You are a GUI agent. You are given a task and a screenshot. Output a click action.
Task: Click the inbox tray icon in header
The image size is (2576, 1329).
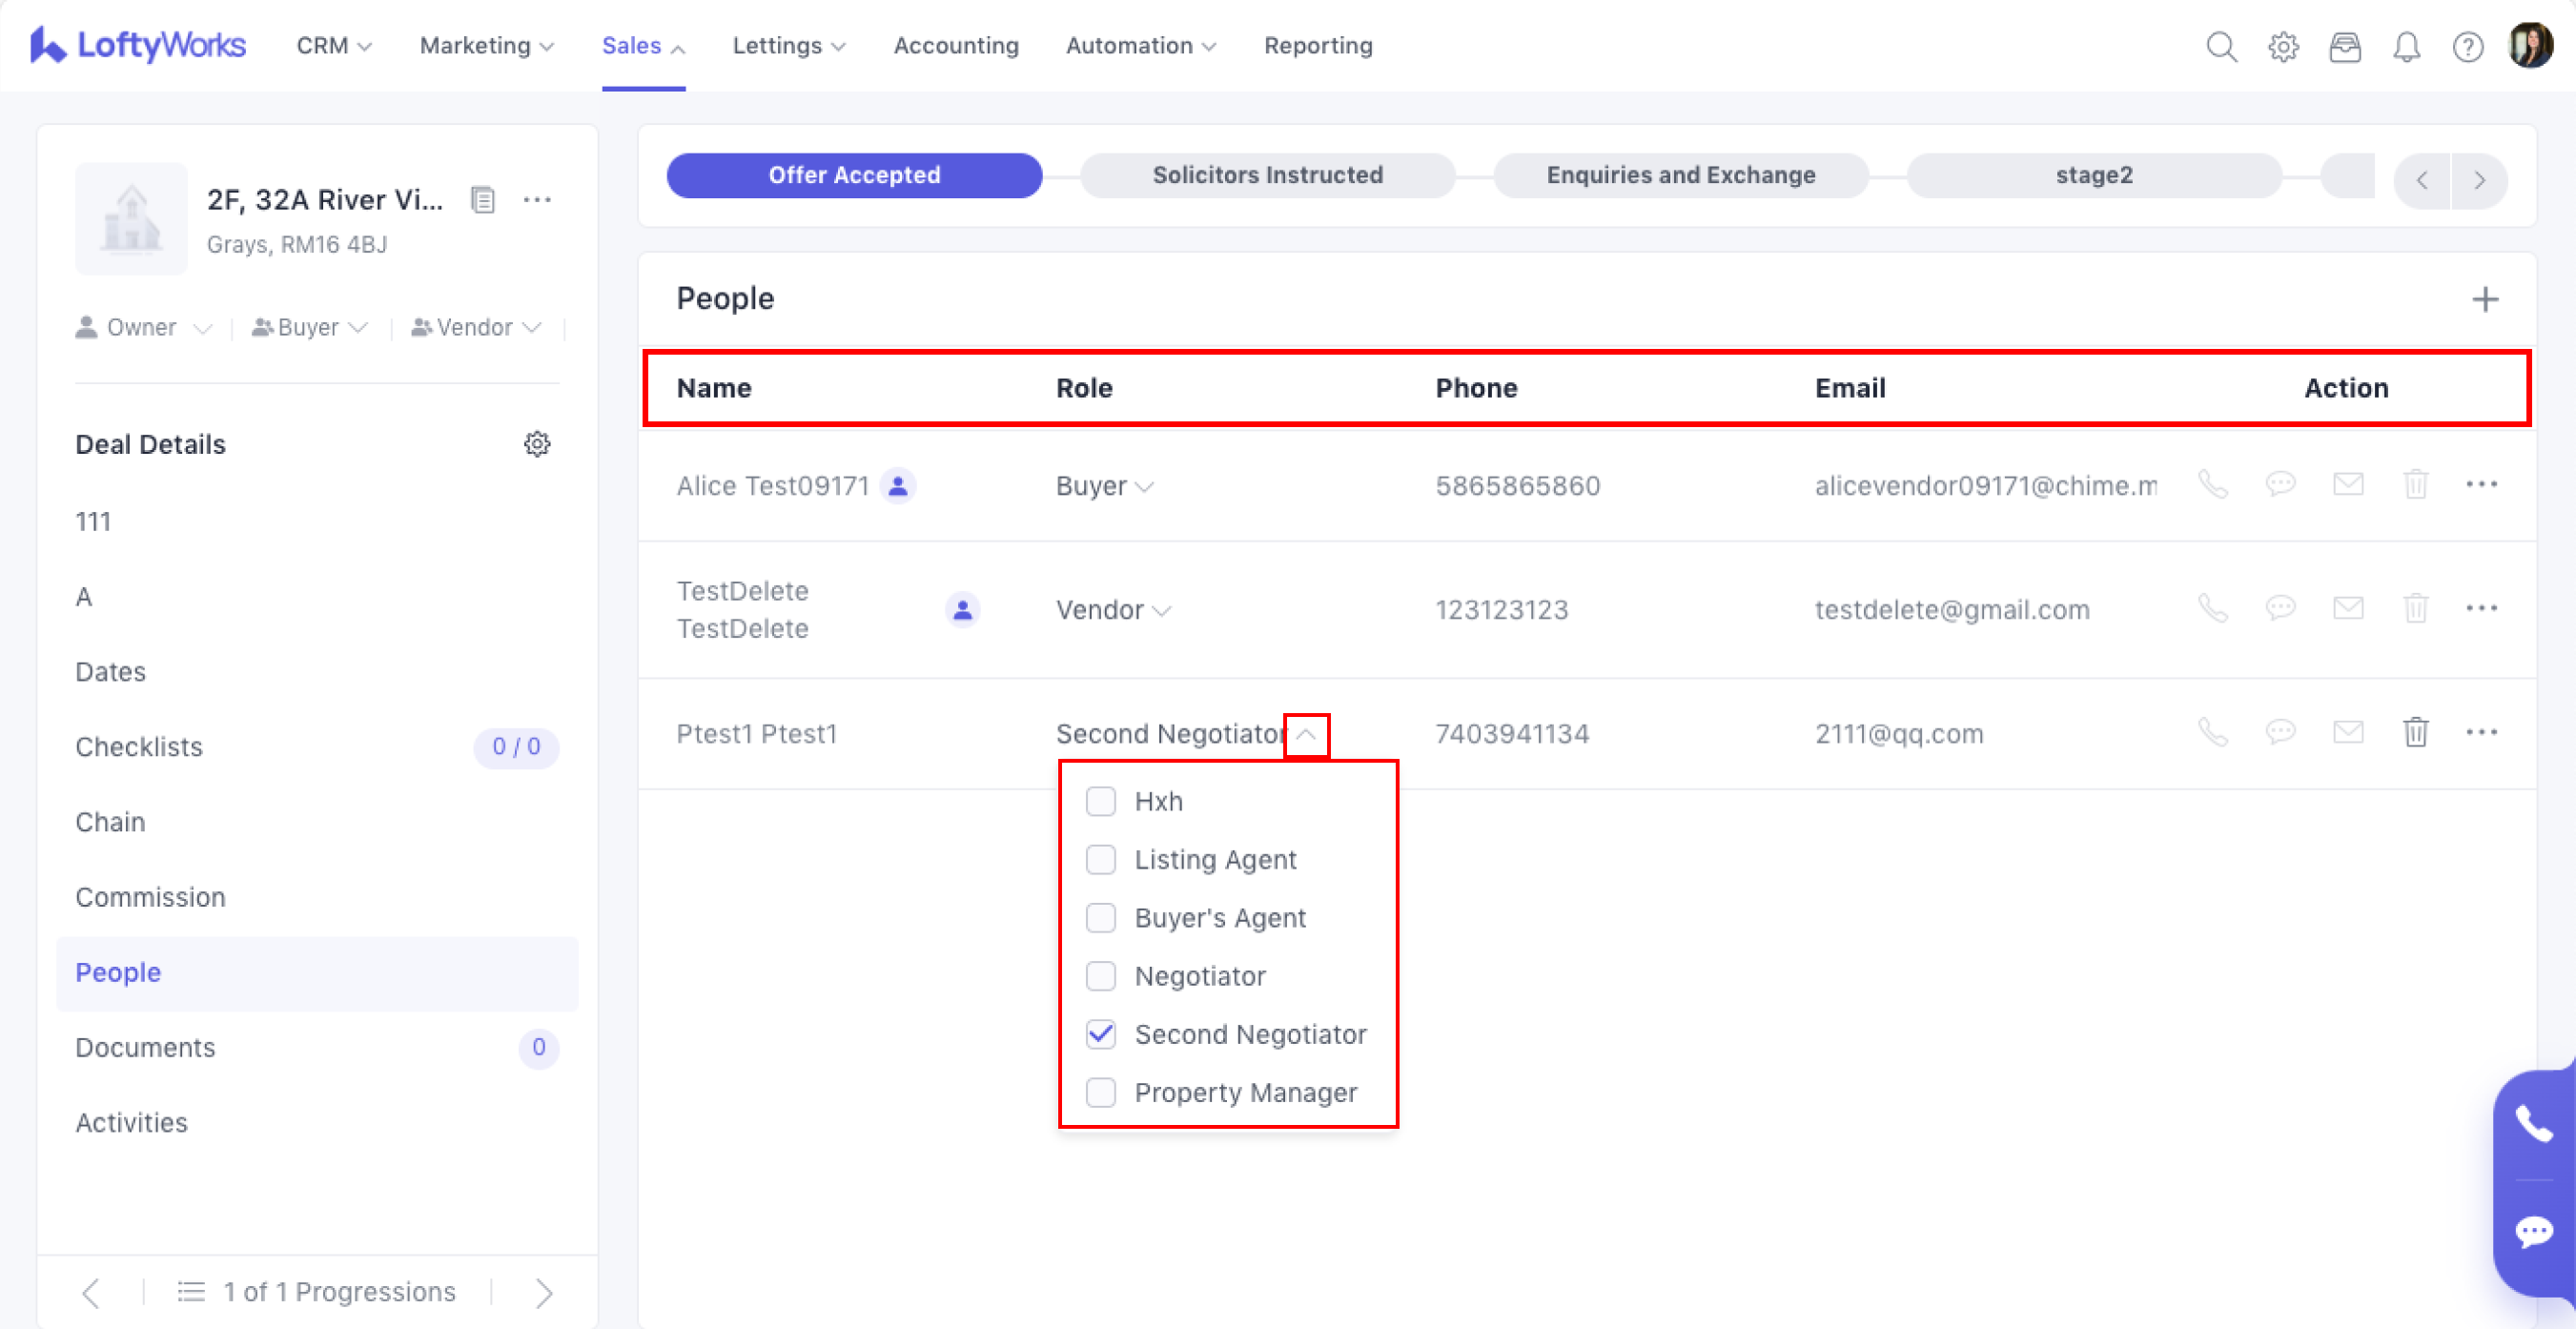tap(2344, 47)
